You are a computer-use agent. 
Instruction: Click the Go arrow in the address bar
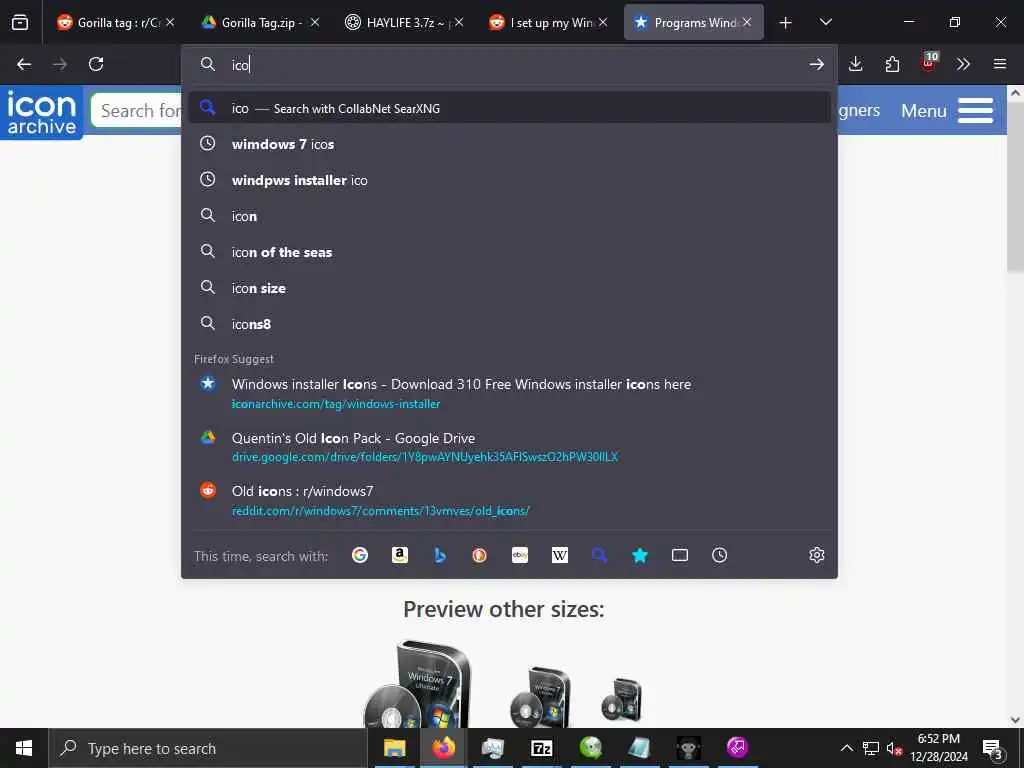tap(816, 64)
